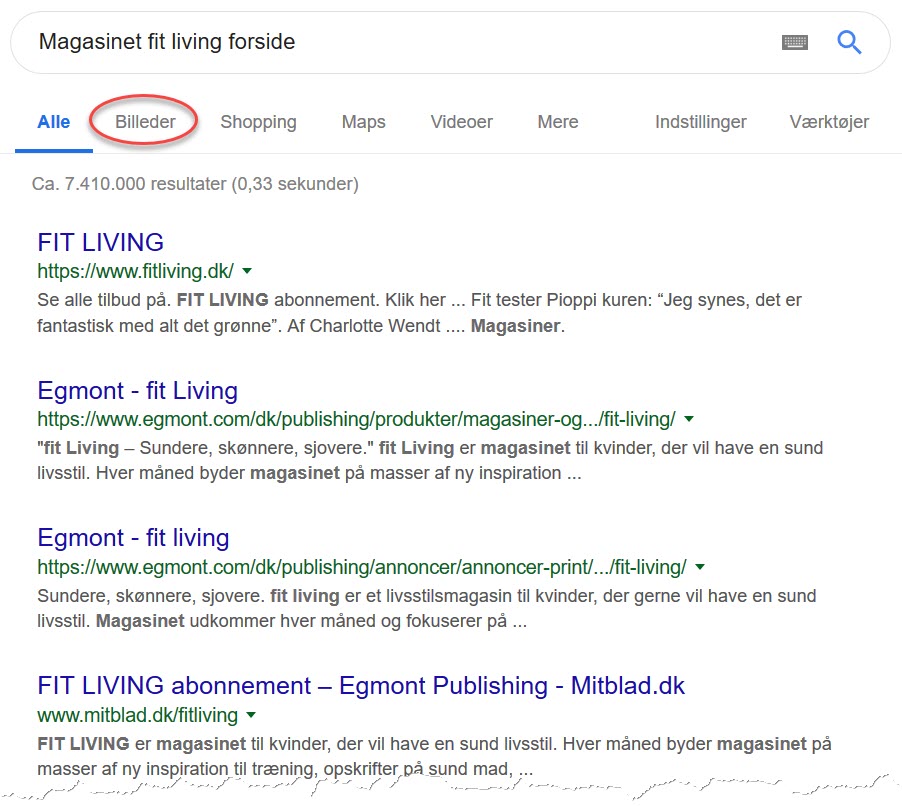Select the Maps tab

tap(363, 122)
